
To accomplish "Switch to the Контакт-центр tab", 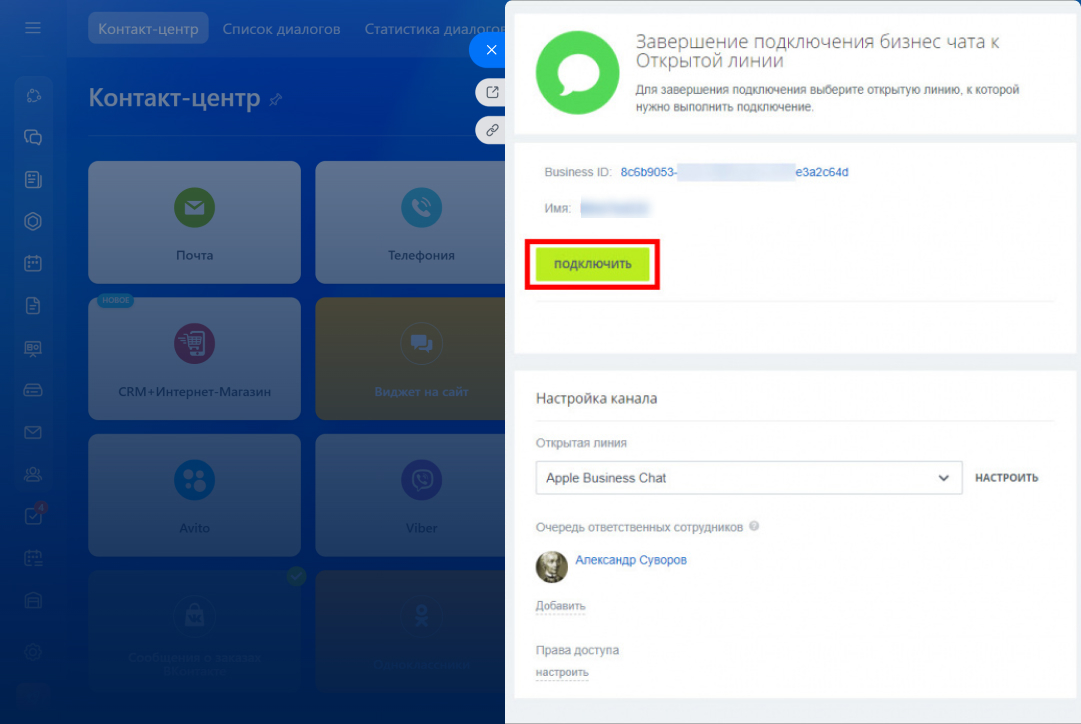I will point(148,29).
